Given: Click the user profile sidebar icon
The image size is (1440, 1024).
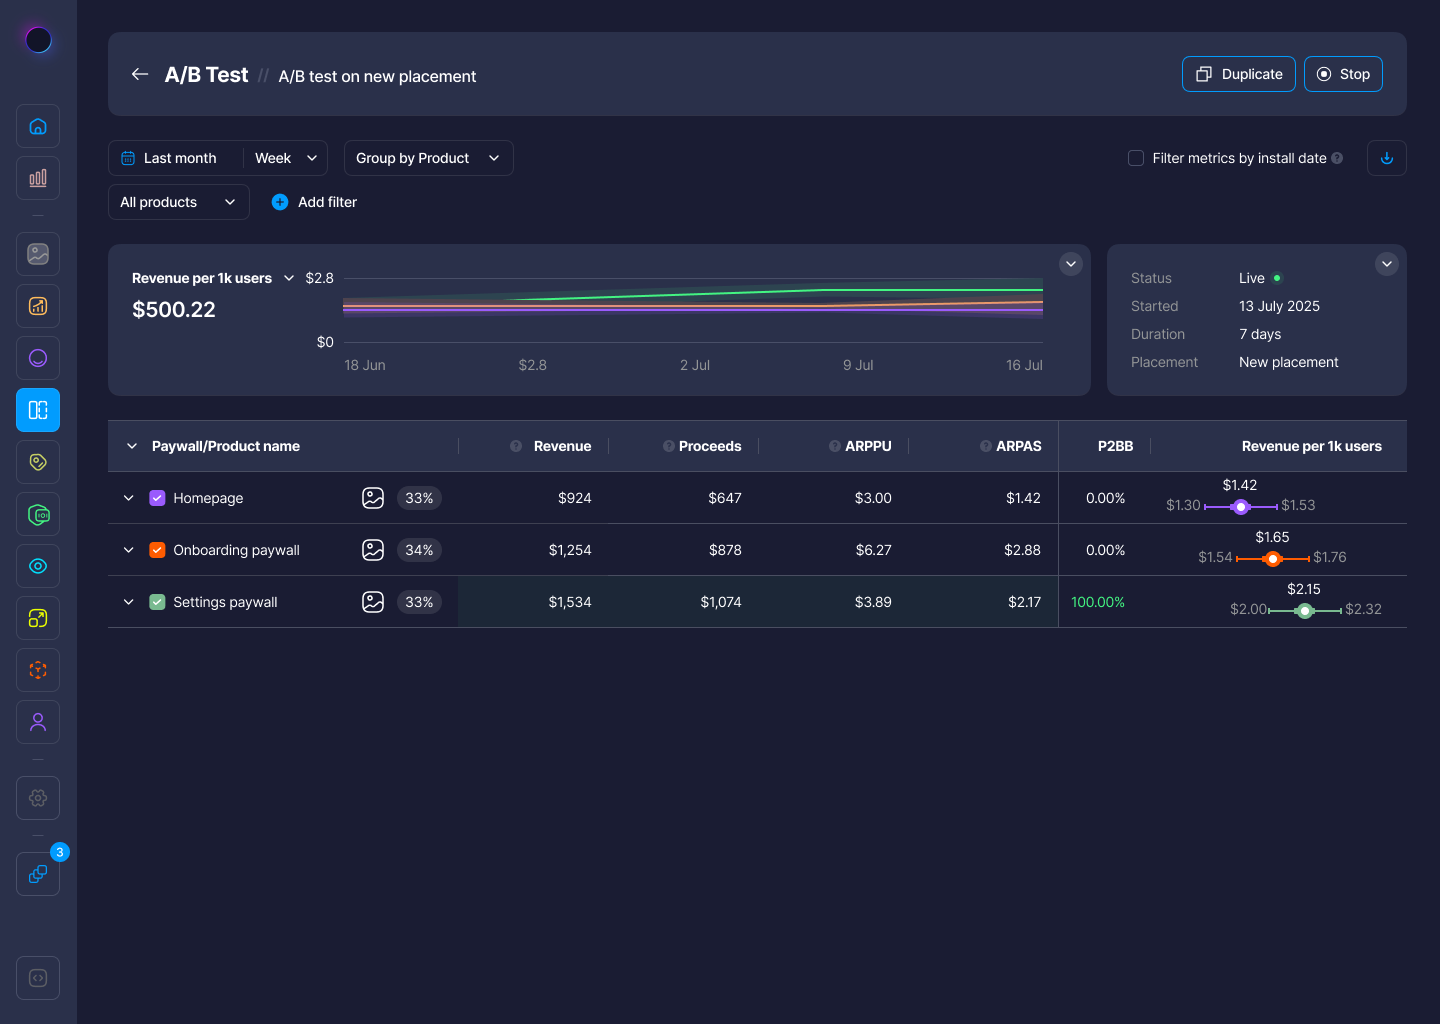Looking at the screenshot, I should click(x=38, y=722).
